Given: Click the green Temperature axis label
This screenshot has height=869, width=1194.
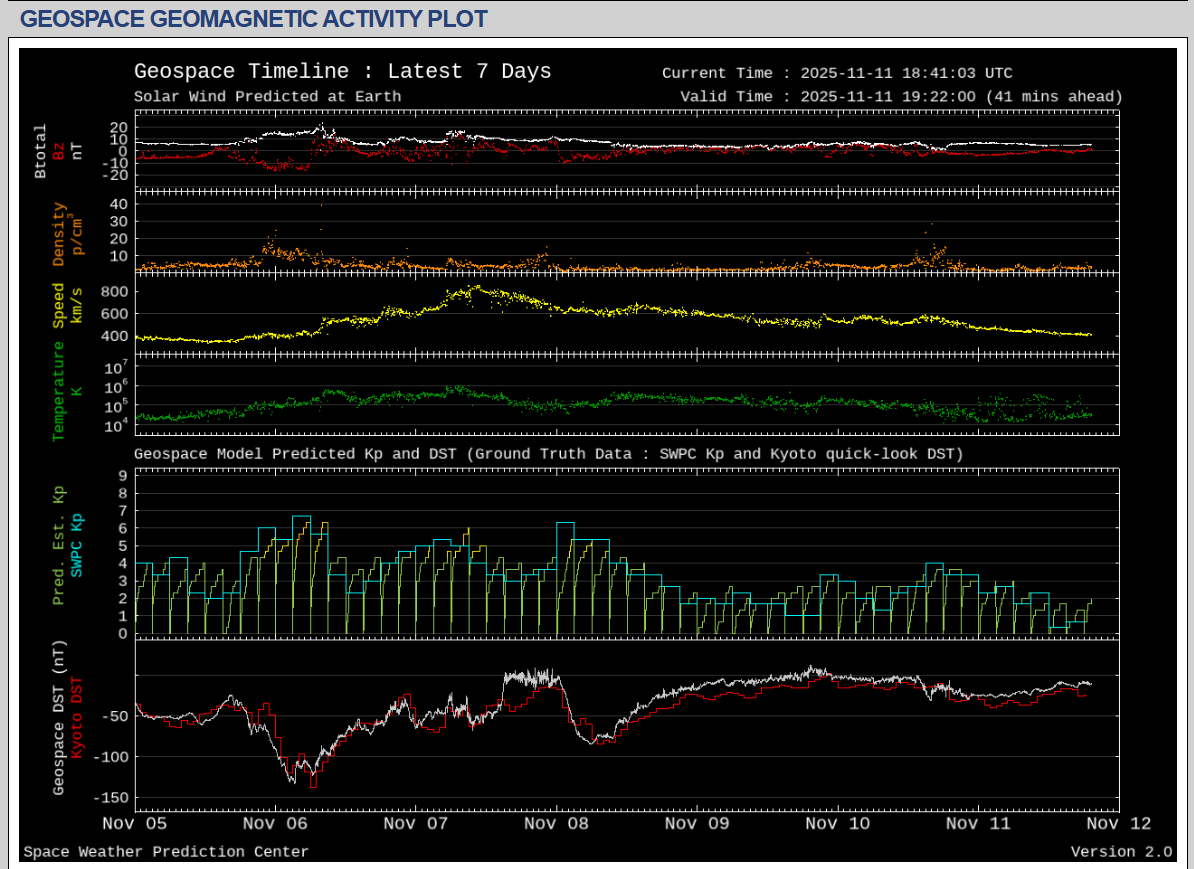Looking at the screenshot, I should (x=59, y=391).
